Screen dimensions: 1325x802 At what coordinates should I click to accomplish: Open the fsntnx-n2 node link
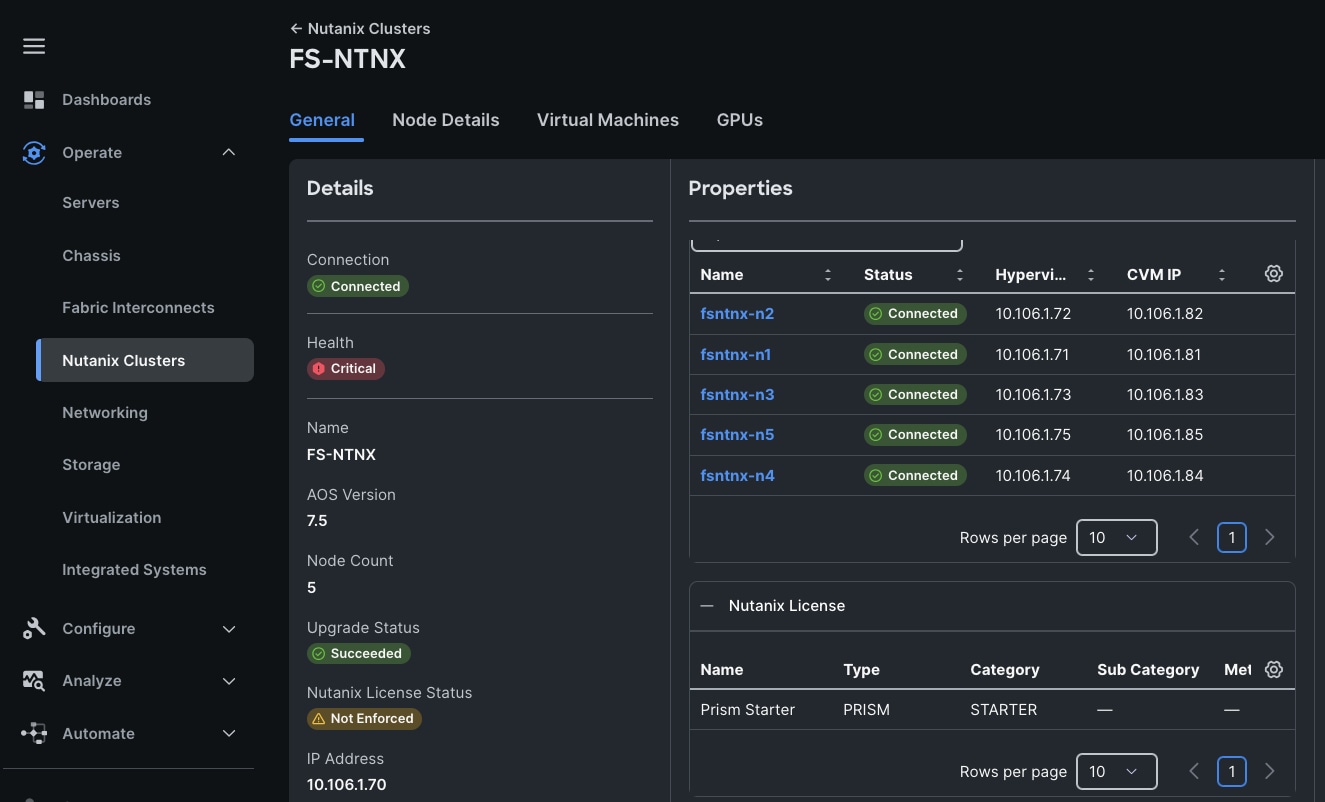pyautogui.click(x=737, y=314)
